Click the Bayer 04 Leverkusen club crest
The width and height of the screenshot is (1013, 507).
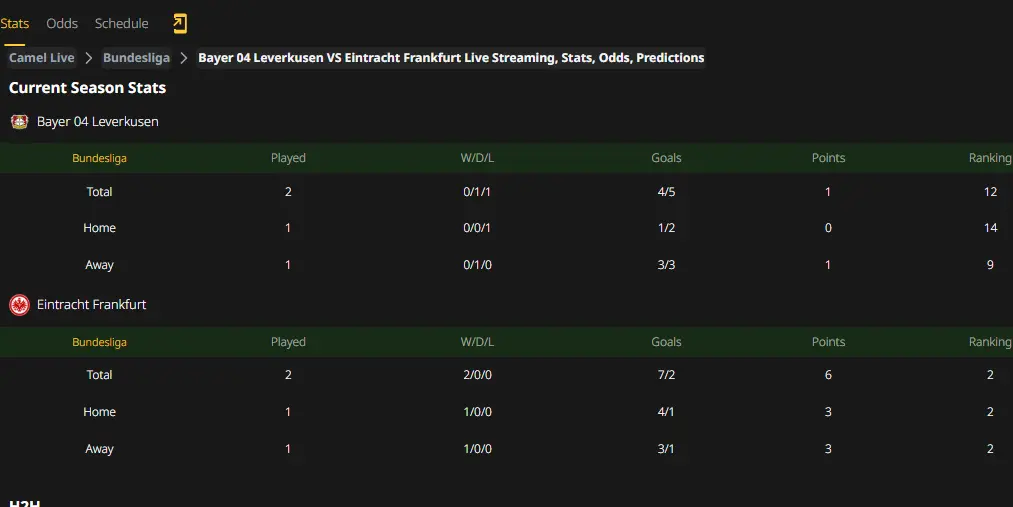click(x=19, y=121)
